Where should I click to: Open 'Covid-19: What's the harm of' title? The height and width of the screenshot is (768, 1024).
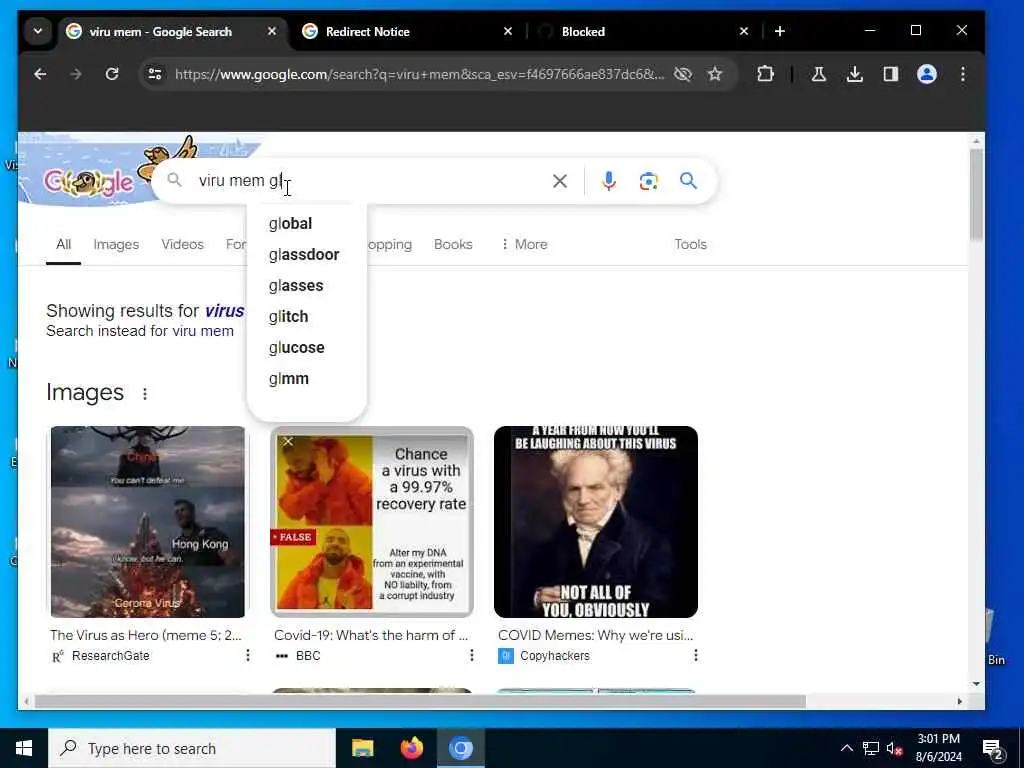(x=371, y=635)
